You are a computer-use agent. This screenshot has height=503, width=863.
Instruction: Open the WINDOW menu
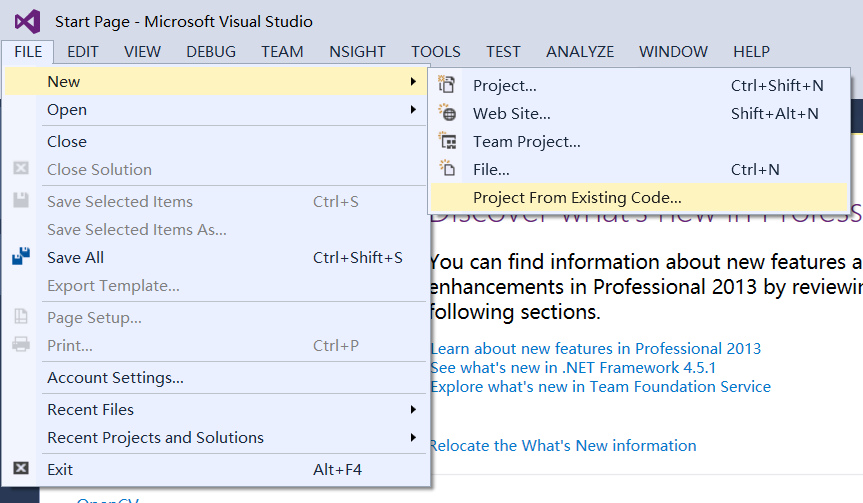[673, 52]
